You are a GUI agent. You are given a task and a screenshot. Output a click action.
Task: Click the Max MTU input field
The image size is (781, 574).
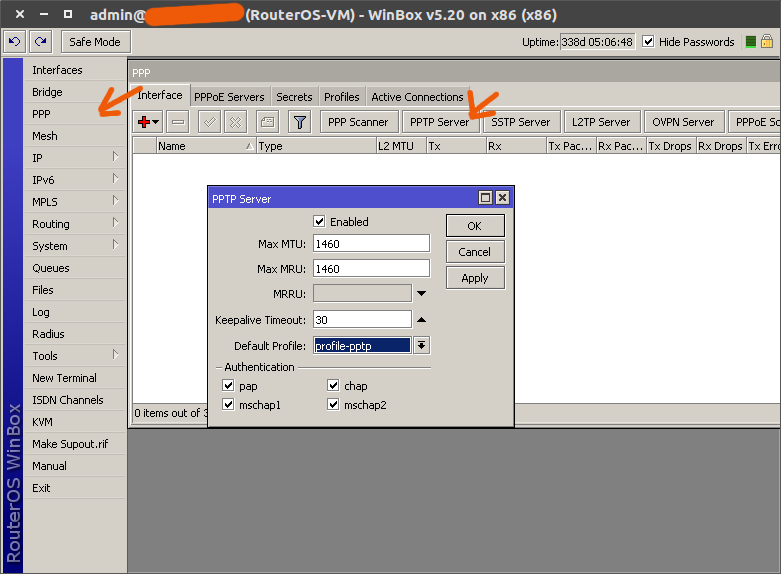pyautogui.click(x=371, y=244)
